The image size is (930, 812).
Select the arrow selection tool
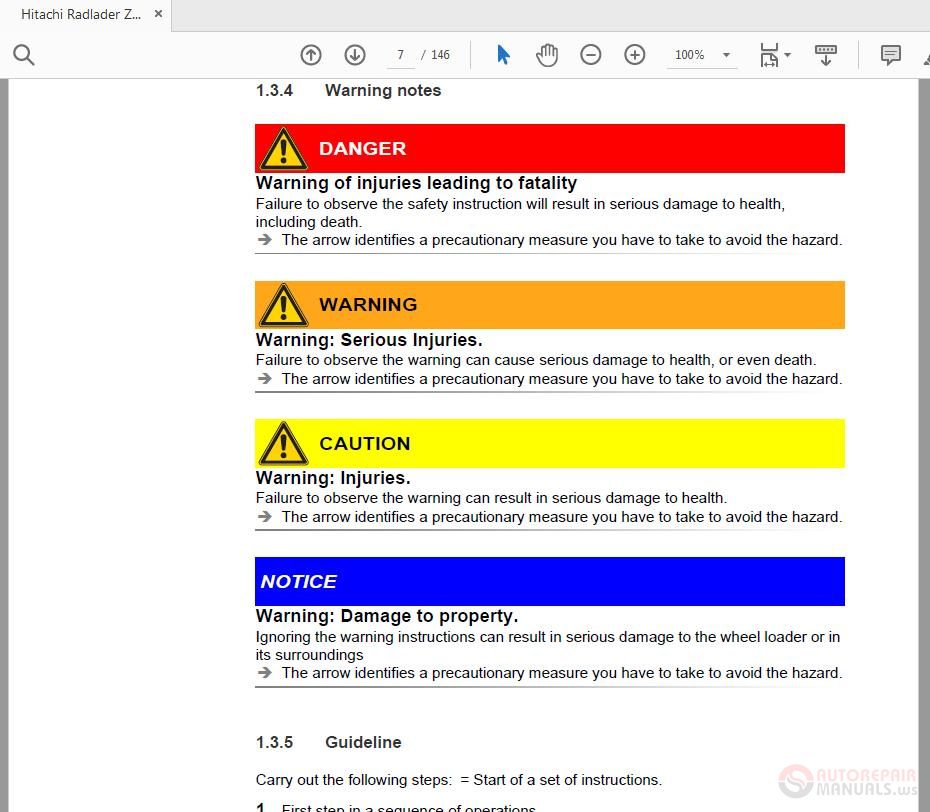tap(503, 55)
